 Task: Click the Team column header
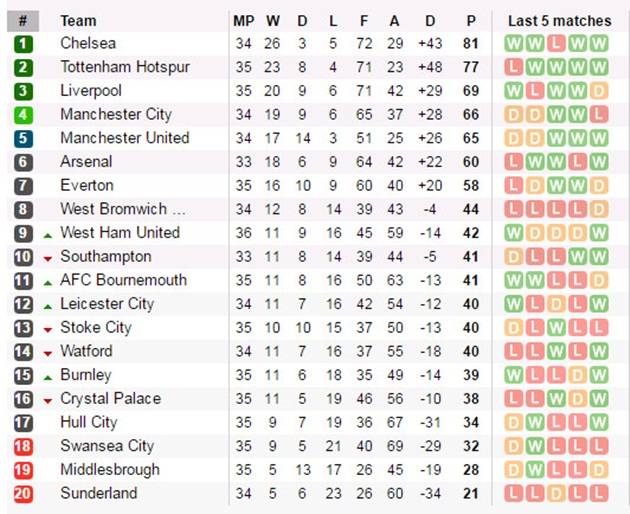[x=78, y=20]
